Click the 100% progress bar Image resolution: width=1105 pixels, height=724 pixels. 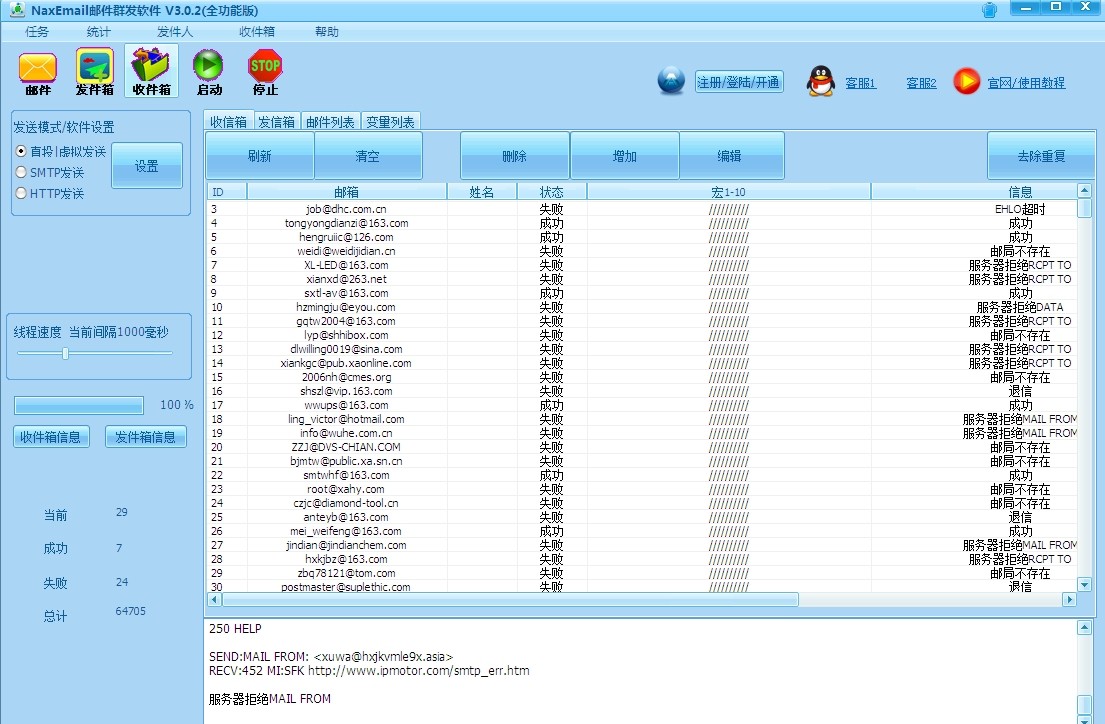click(79, 405)
